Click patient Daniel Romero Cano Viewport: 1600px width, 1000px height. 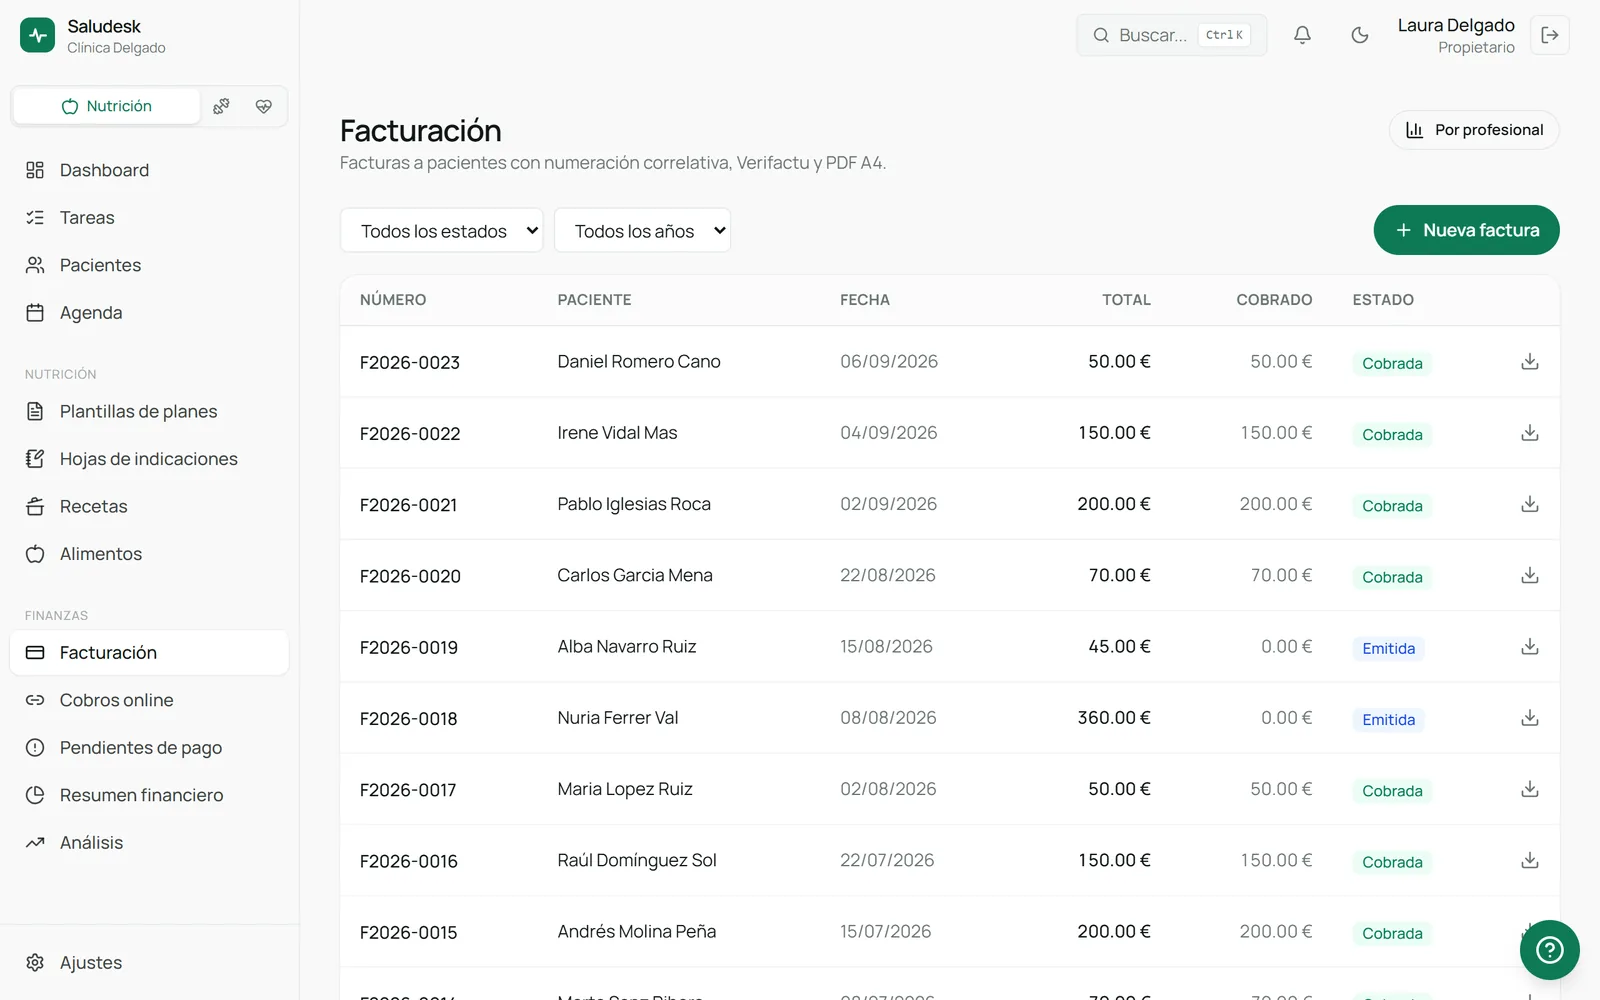(x=639, y=362)
